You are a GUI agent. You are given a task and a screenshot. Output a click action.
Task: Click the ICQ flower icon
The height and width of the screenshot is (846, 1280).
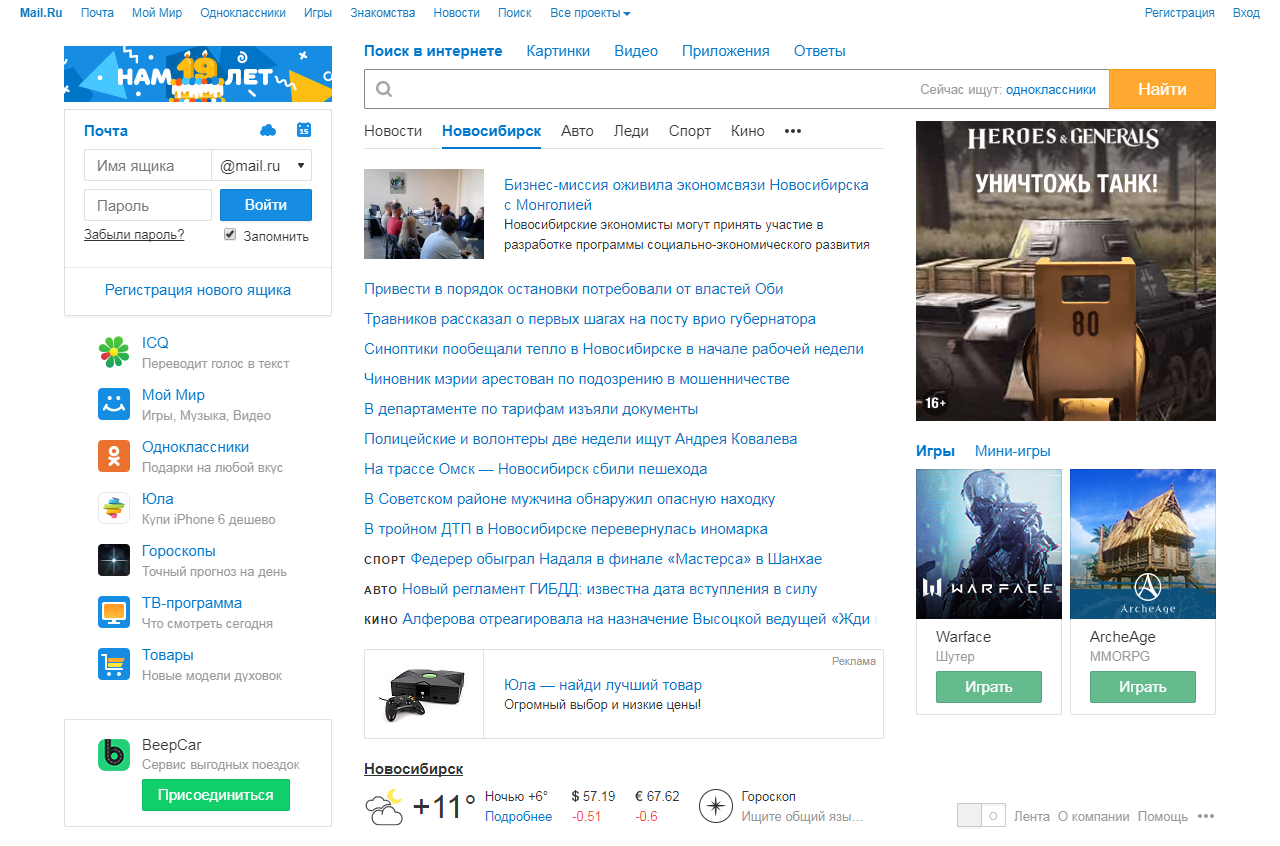pyautogui.click(x=114, y=352)
